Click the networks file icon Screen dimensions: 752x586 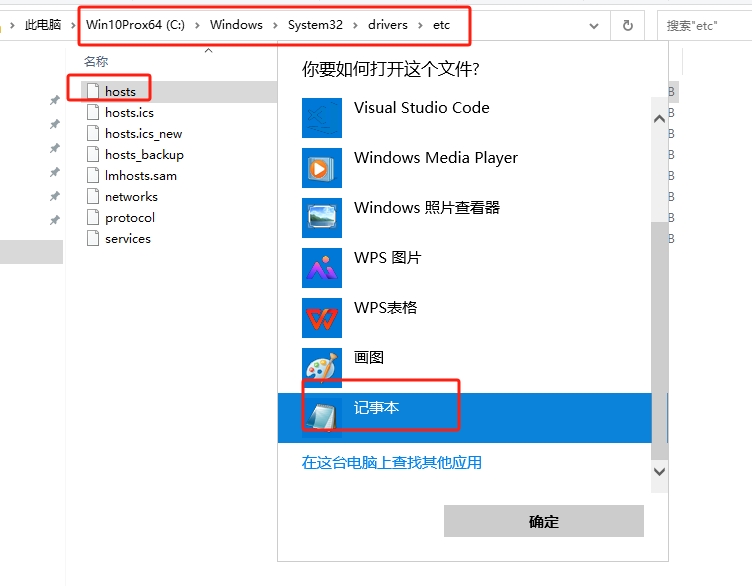(93, 197)
